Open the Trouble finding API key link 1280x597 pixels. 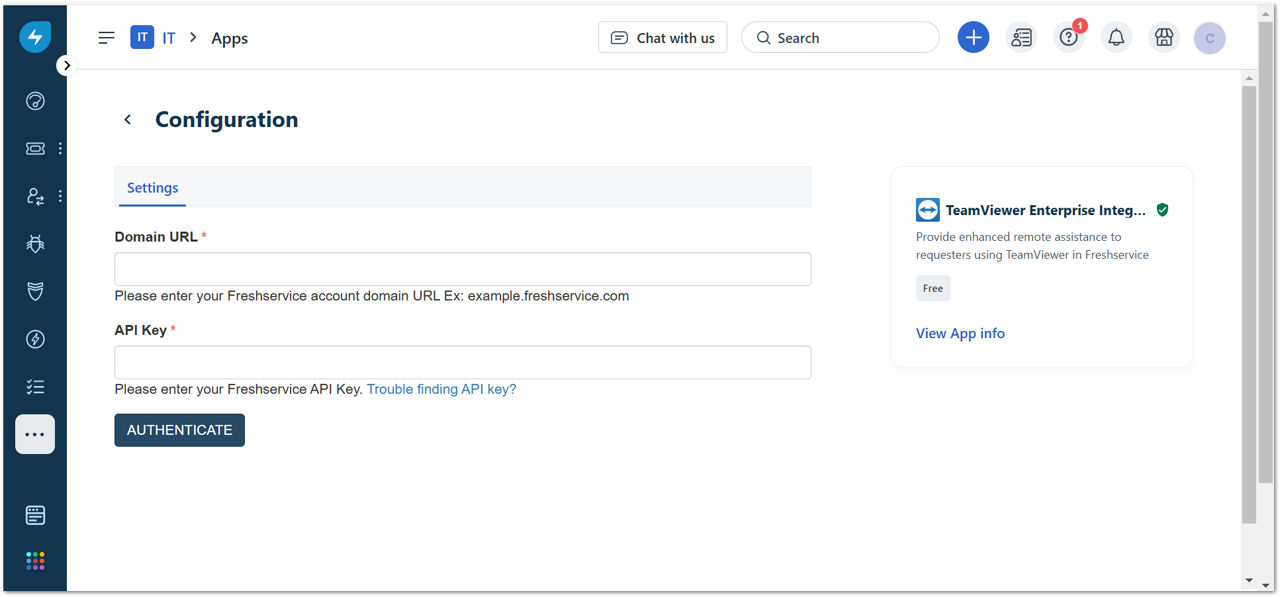442,389
